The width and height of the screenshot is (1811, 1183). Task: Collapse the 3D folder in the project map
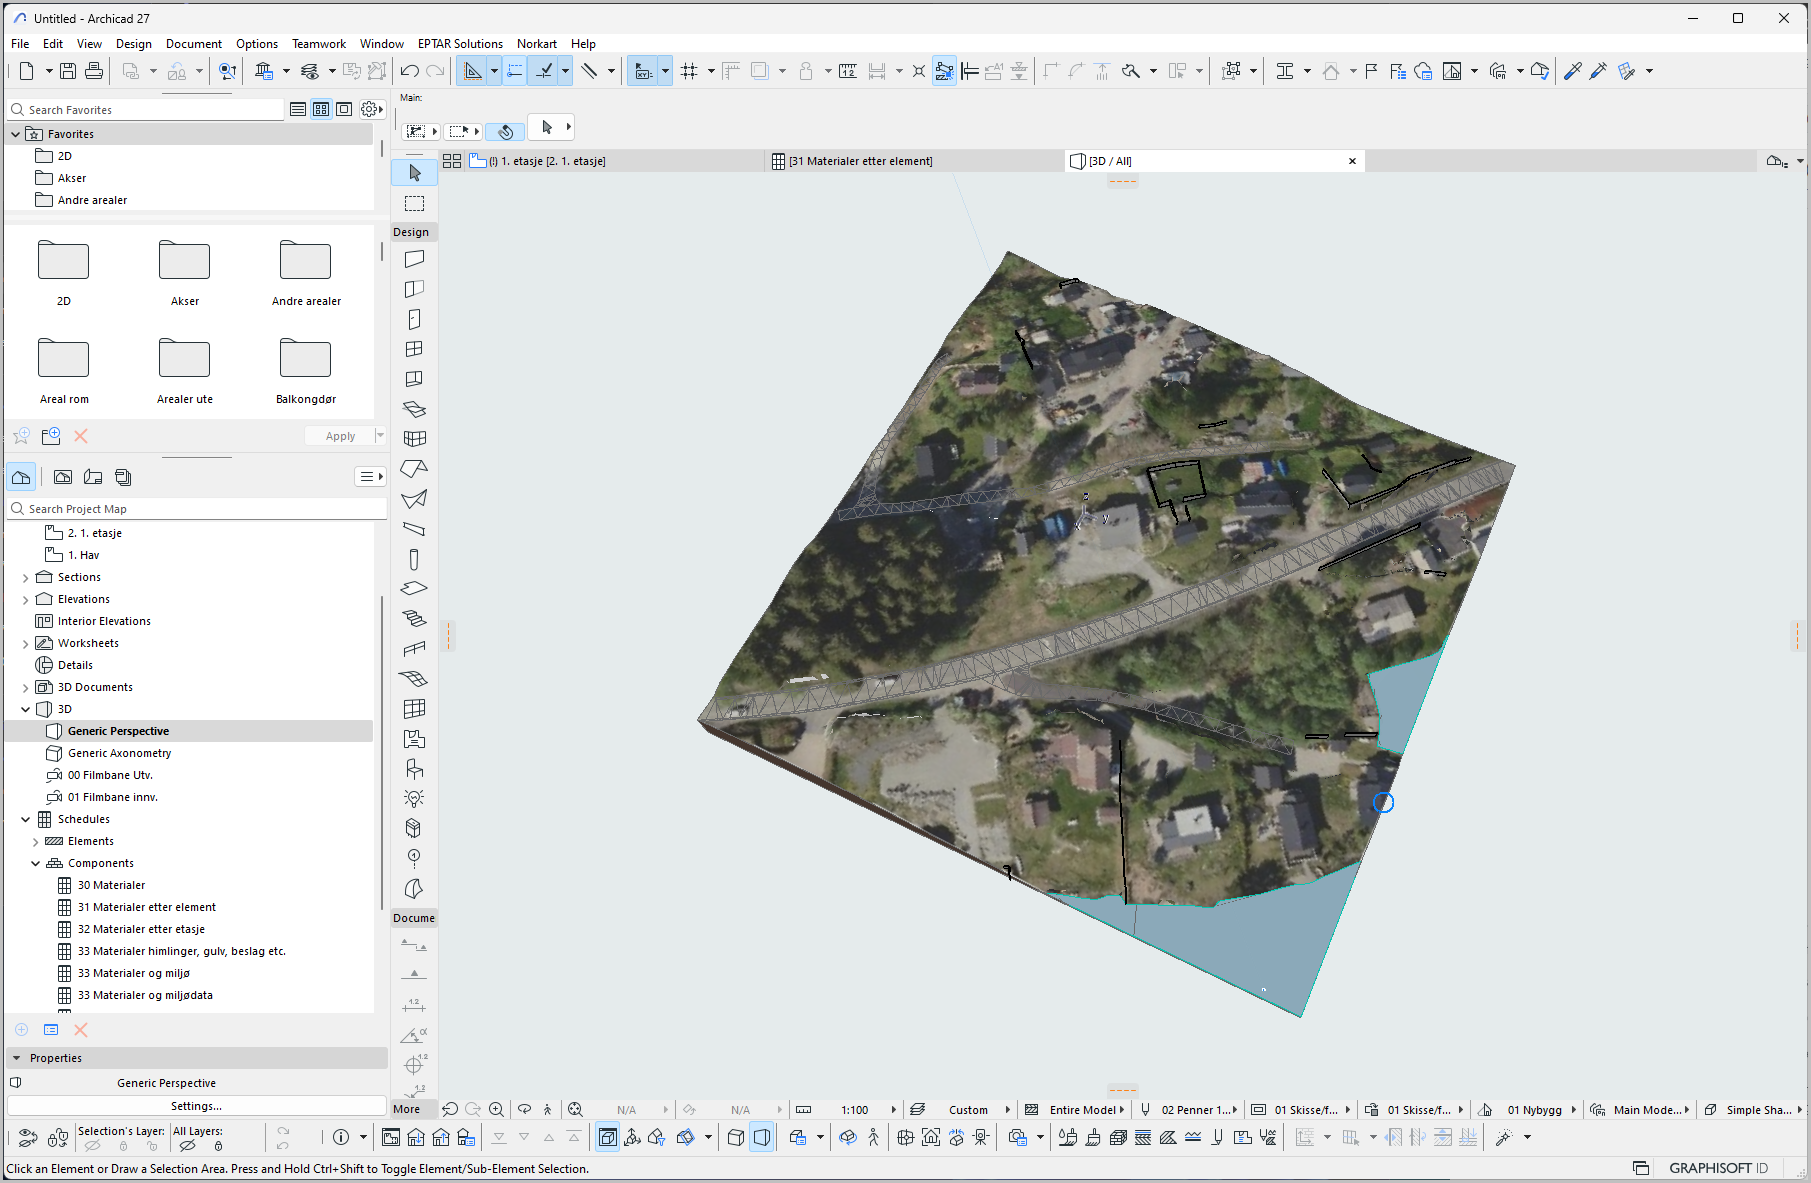tap(26, 709)
